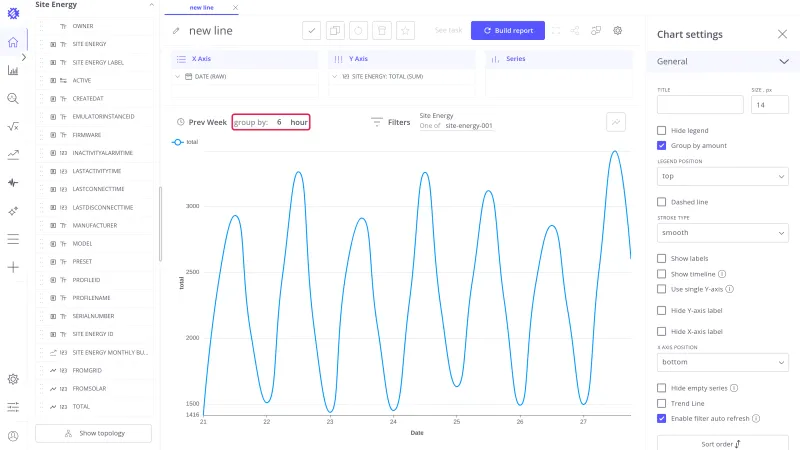Enable the Trend Line checkbox
The width and height of the screenshot is (800, 450).
pyautogui.click(x=662, y=404)
